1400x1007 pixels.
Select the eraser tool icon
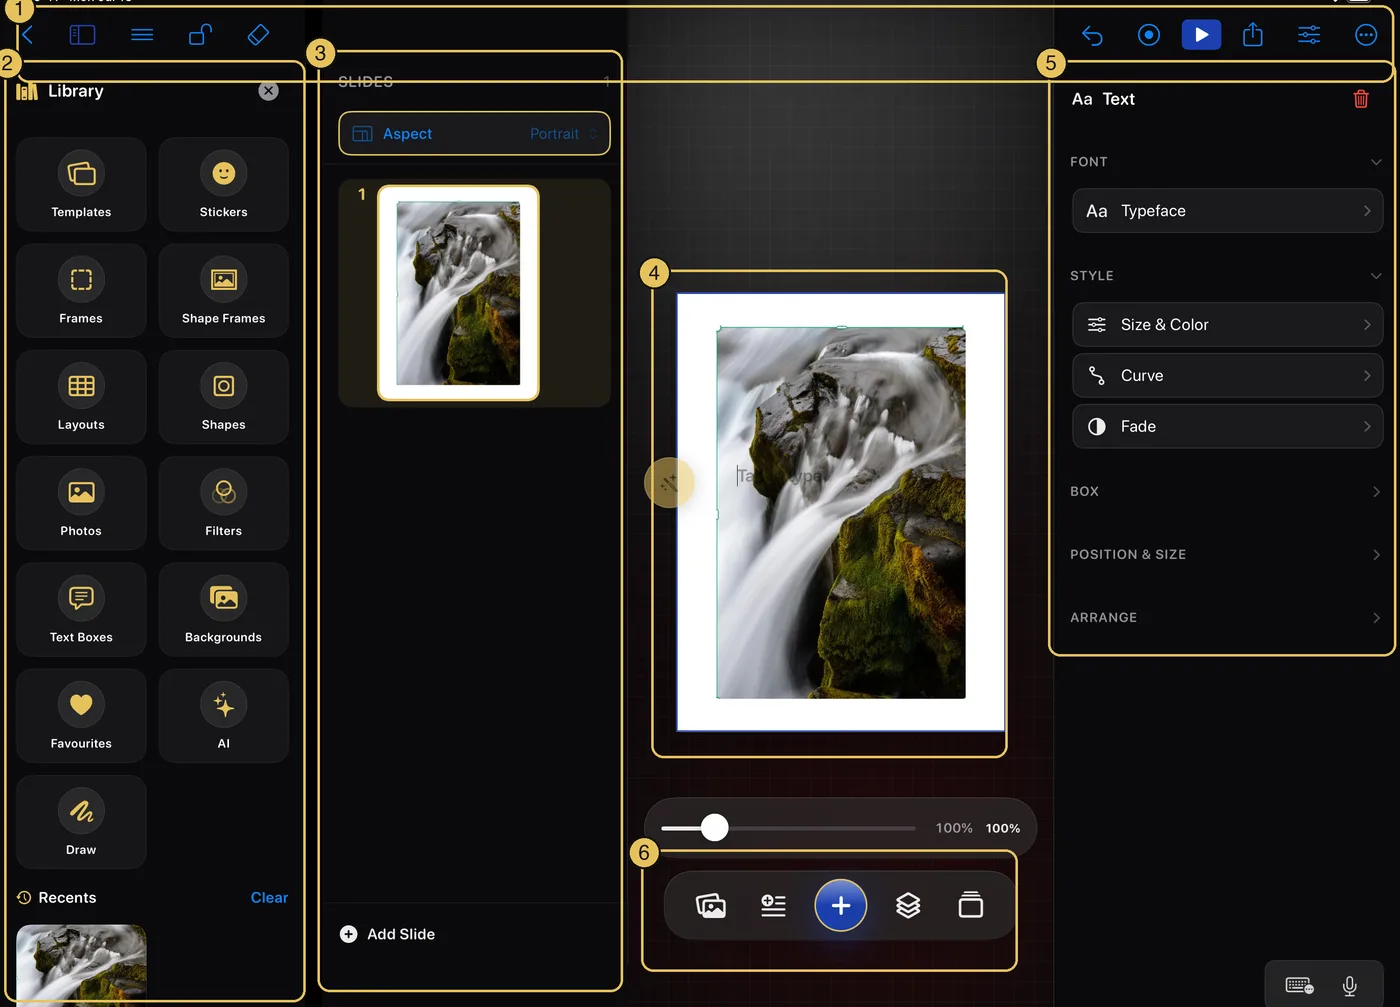[x=258, y=35]
